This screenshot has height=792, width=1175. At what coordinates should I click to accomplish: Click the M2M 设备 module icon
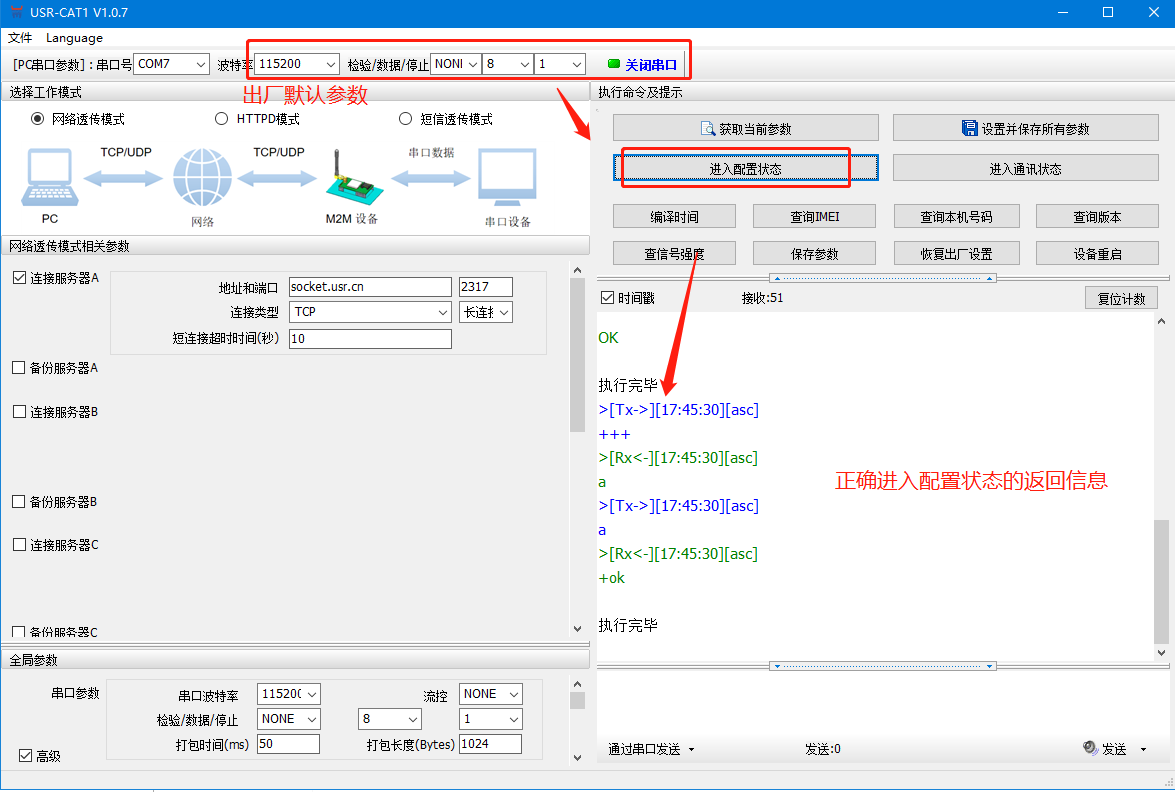[x=350, y=180]
